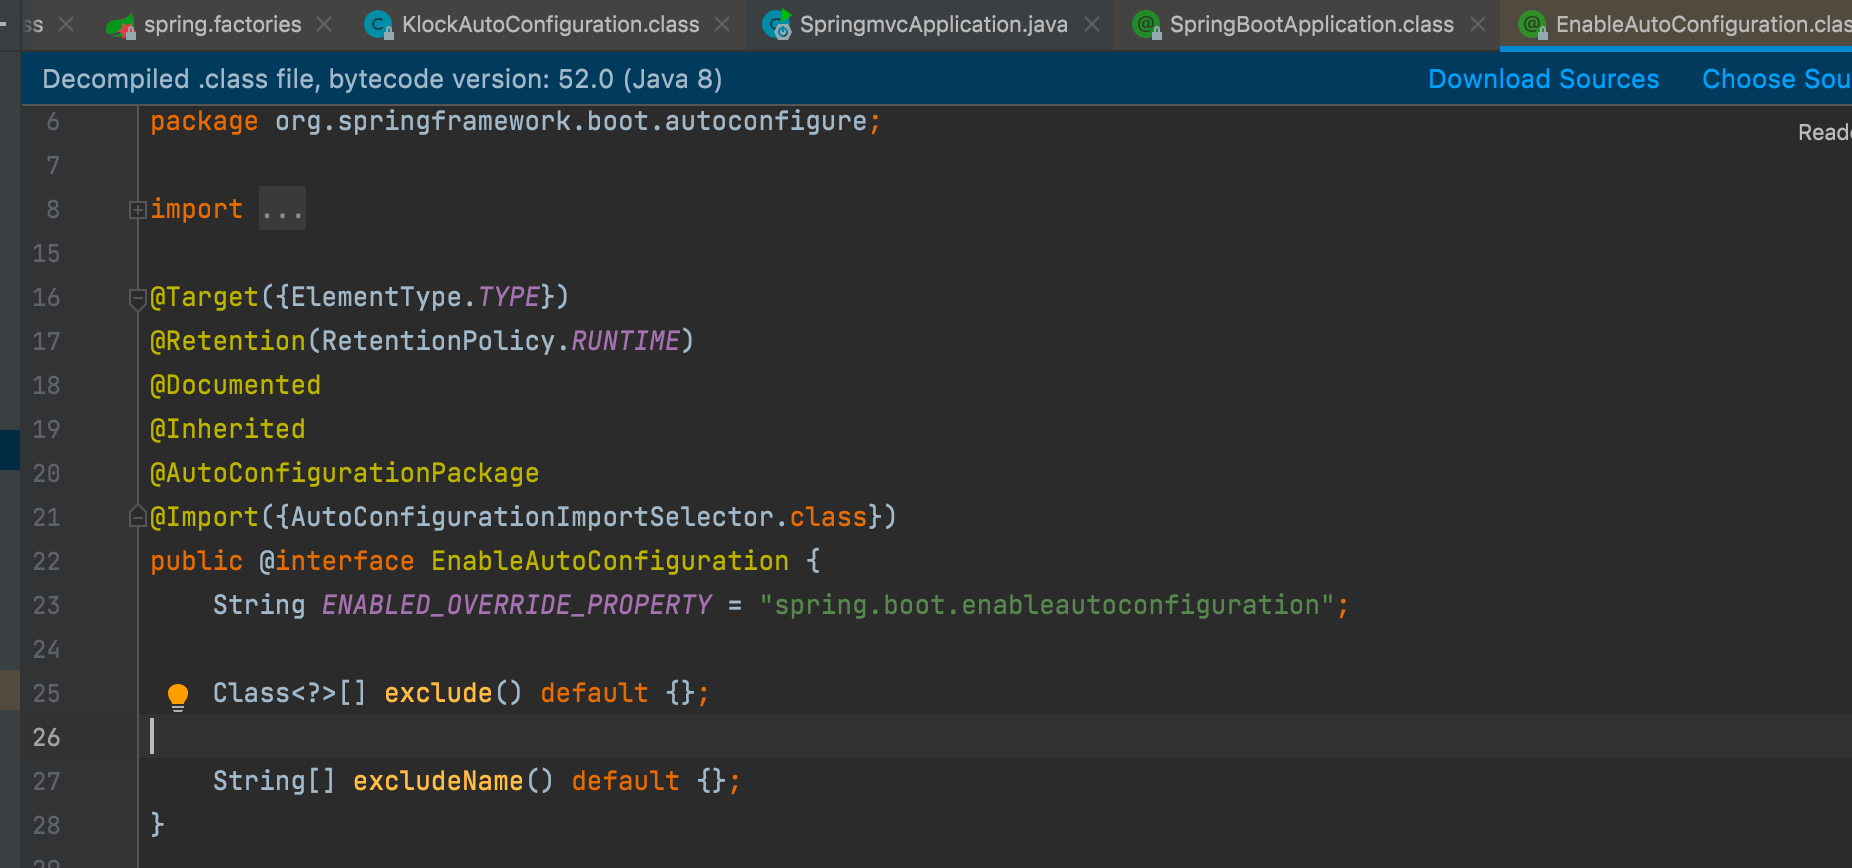Open the KlockAutoConfiguration.class tab
Viewport: 1852px width, 868px height.
550,25
